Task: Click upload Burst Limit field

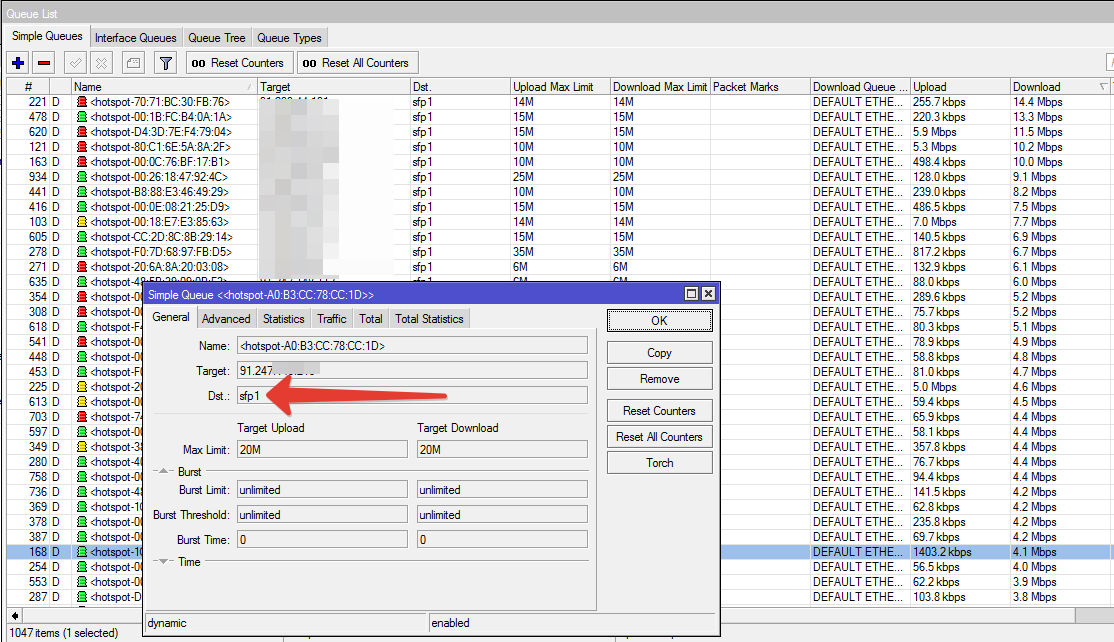Action: (322, 490)
